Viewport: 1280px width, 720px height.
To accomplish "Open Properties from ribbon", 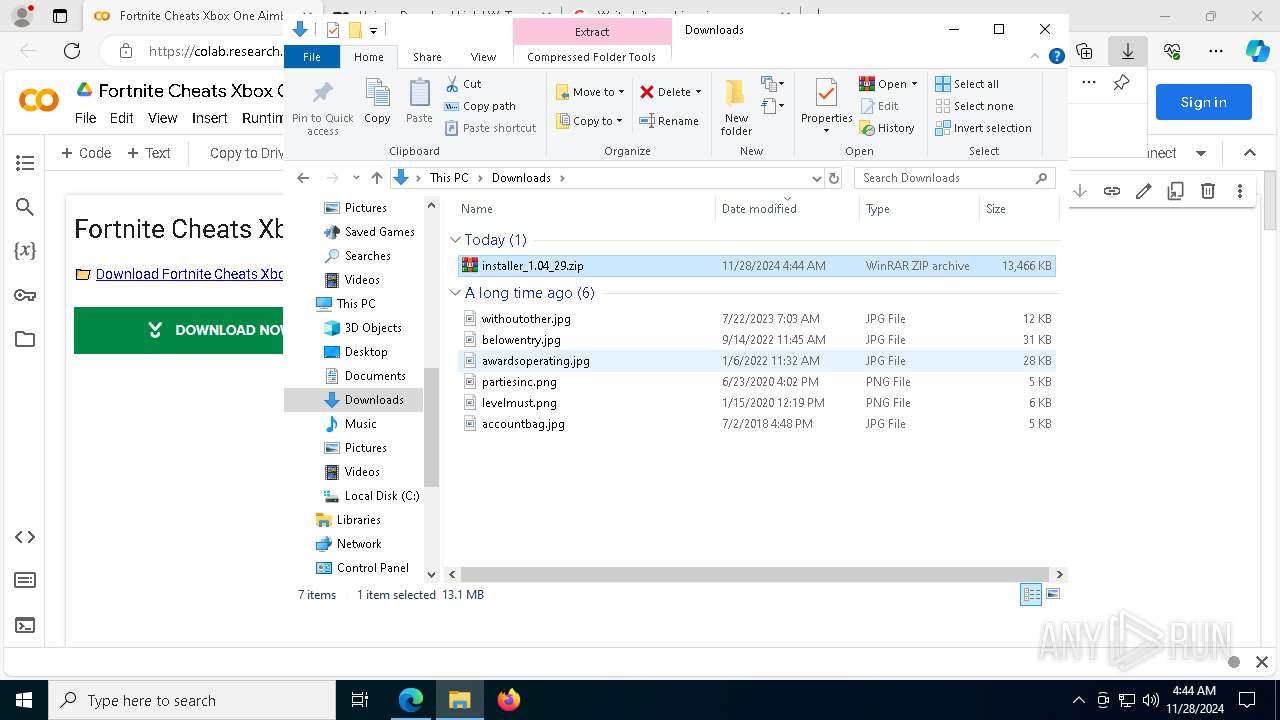I will point(826,106).
